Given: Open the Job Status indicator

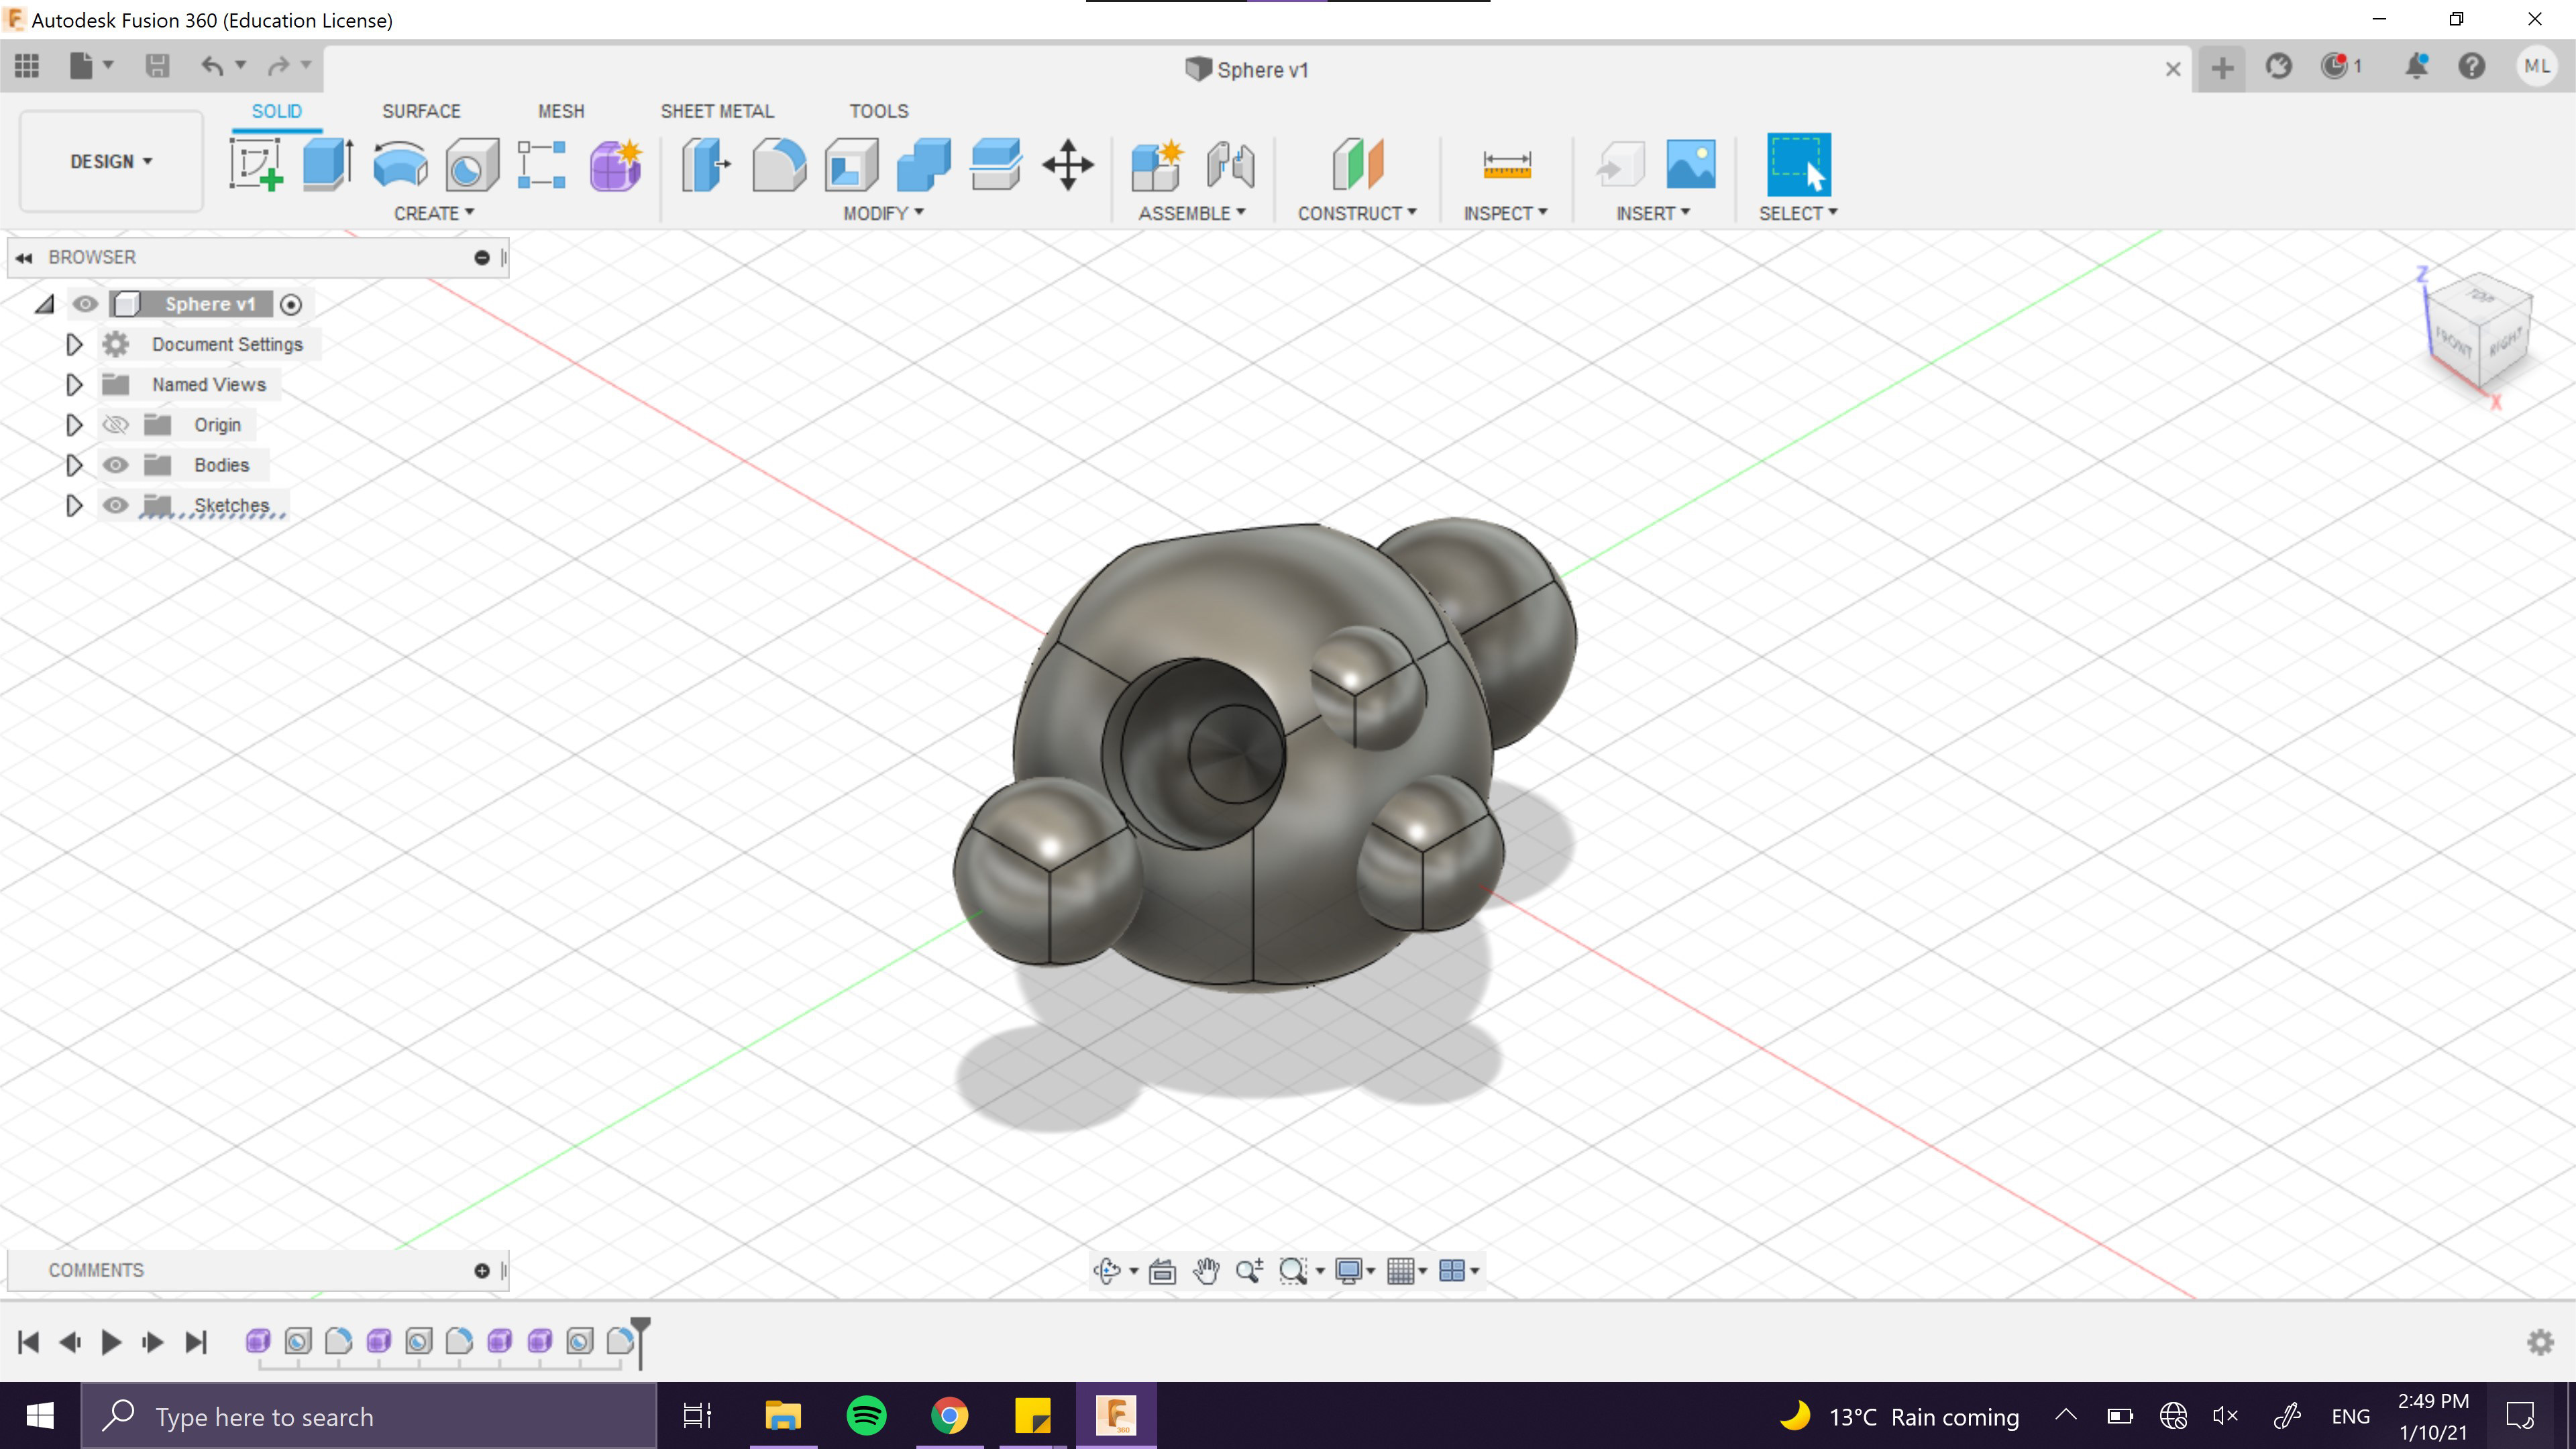Looking at the screenshot, I should (x=2340, y=67).
